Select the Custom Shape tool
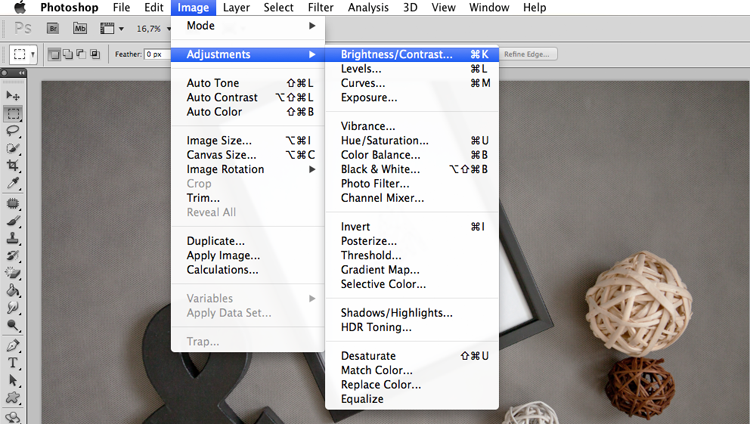Image resolution: width=750 pixels, height=424 pixels. (x=13, y=398)
